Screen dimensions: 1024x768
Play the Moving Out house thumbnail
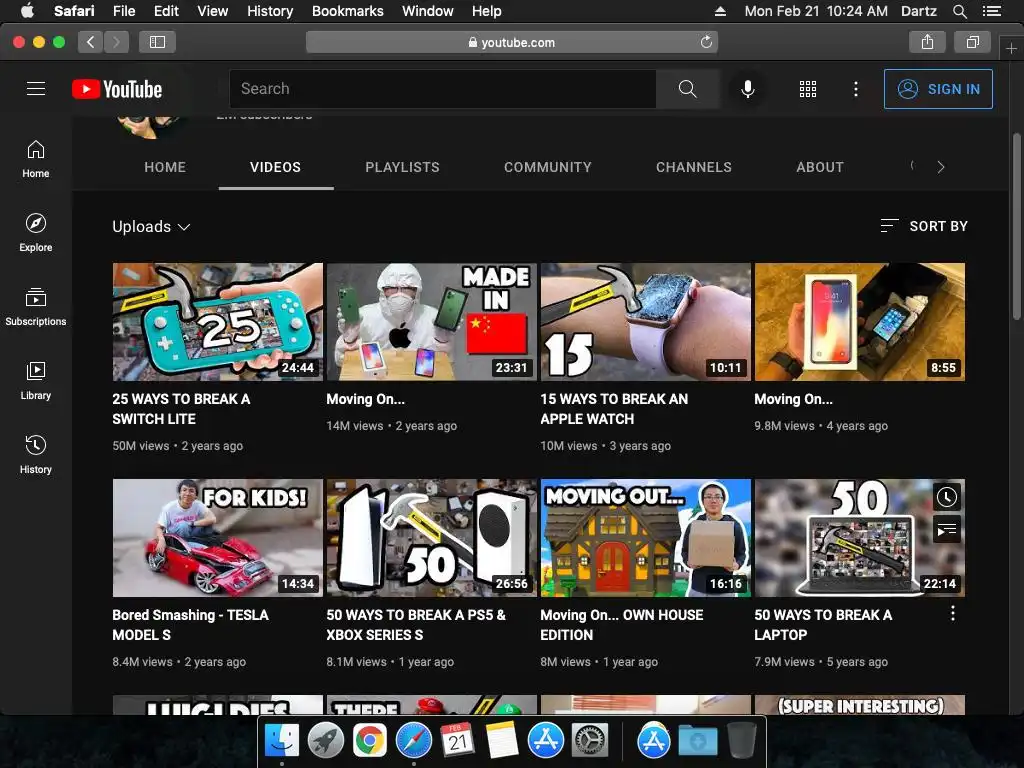645,538
